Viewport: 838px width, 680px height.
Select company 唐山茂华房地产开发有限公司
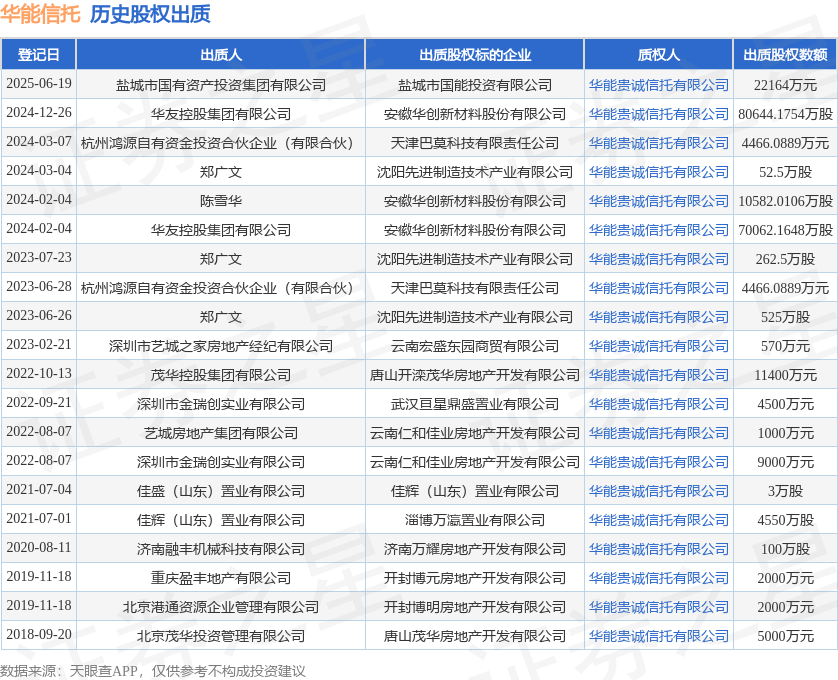tap(475, 636)
